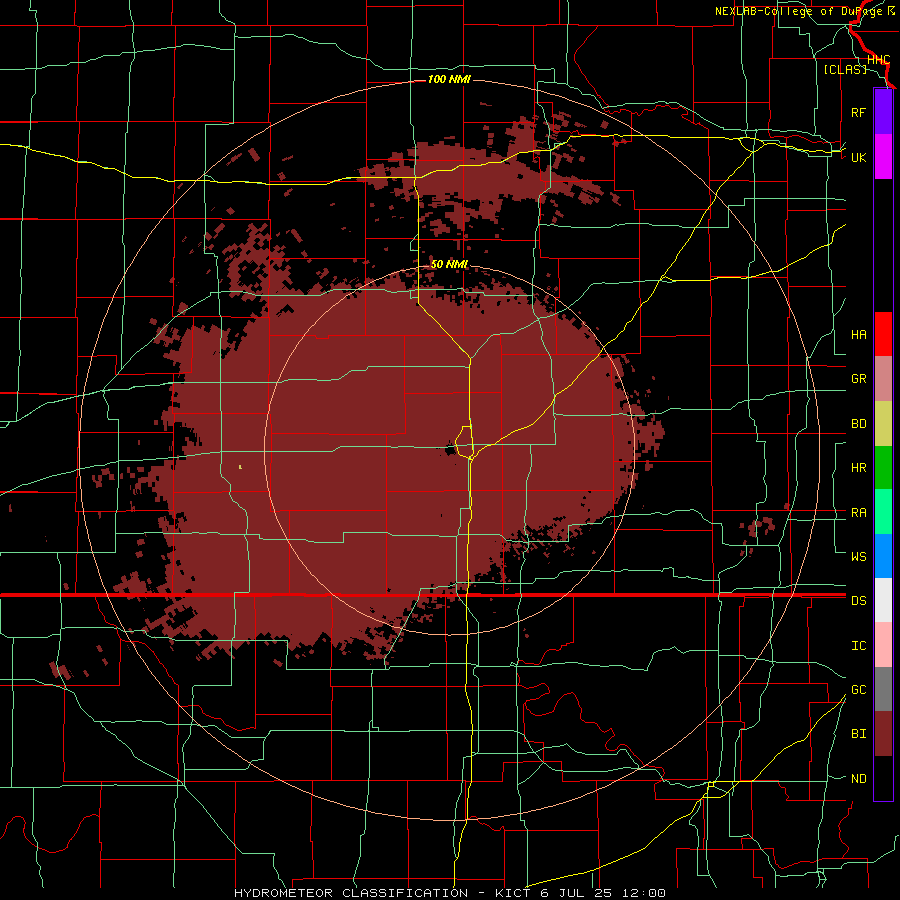The image size is (900, 900).
Task: Click the WS legend label
Action: (858, 556)
